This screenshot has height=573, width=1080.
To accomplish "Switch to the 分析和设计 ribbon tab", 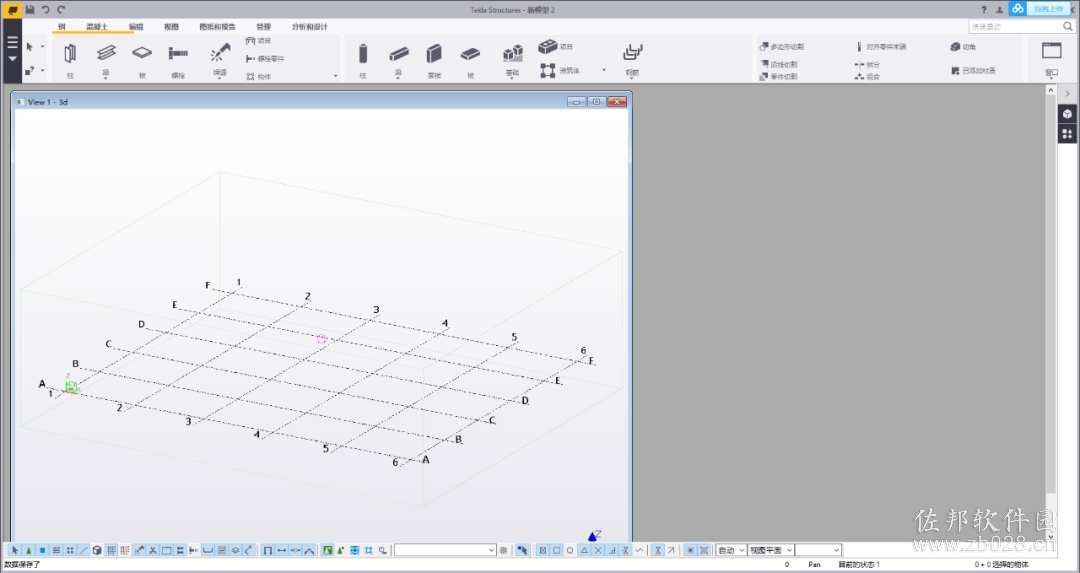I will (309, 27).
